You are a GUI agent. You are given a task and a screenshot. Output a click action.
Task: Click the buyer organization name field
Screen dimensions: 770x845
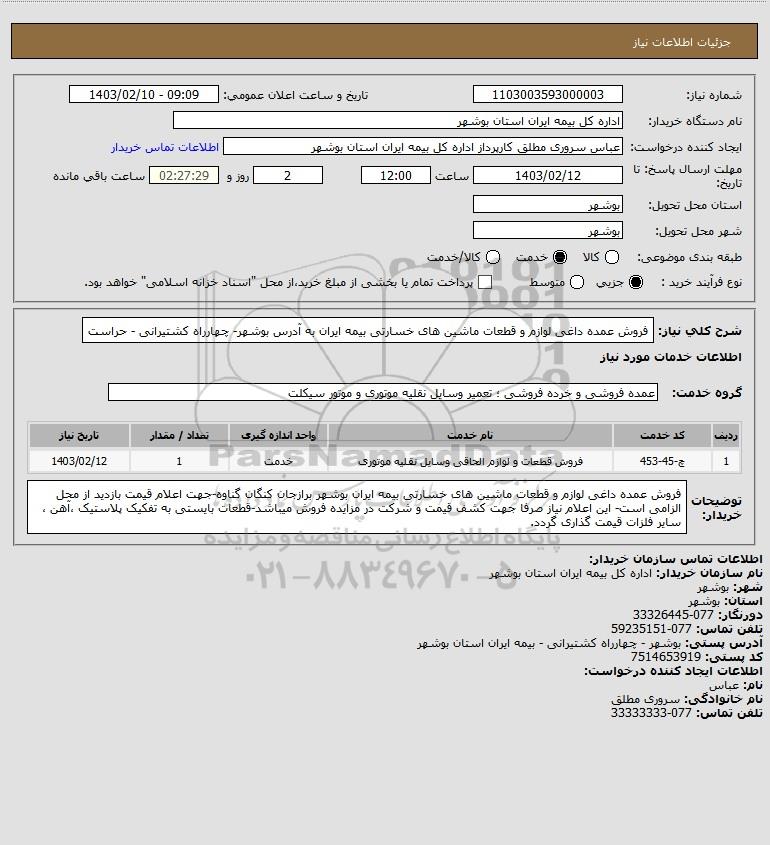click(x=398, y=121)
